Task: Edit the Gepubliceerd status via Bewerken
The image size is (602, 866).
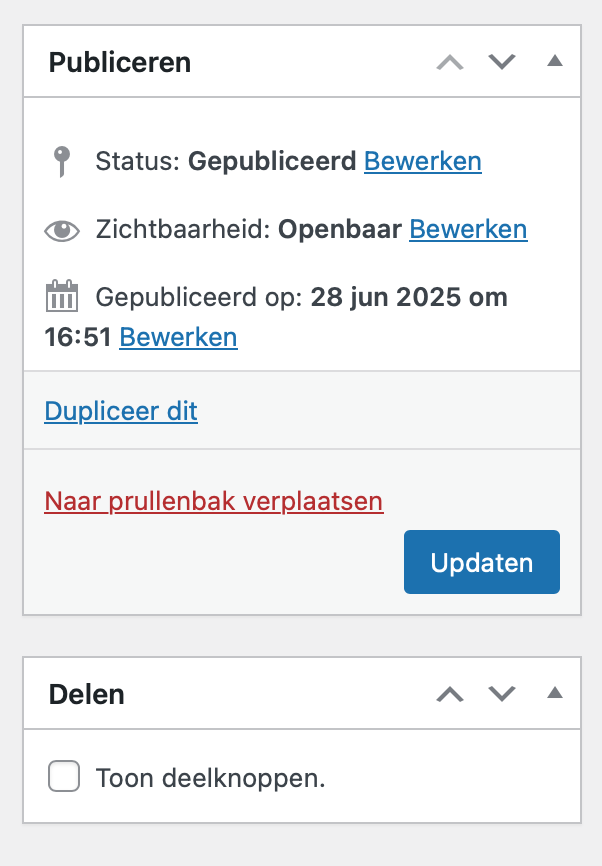Action: tap(423, 161)
